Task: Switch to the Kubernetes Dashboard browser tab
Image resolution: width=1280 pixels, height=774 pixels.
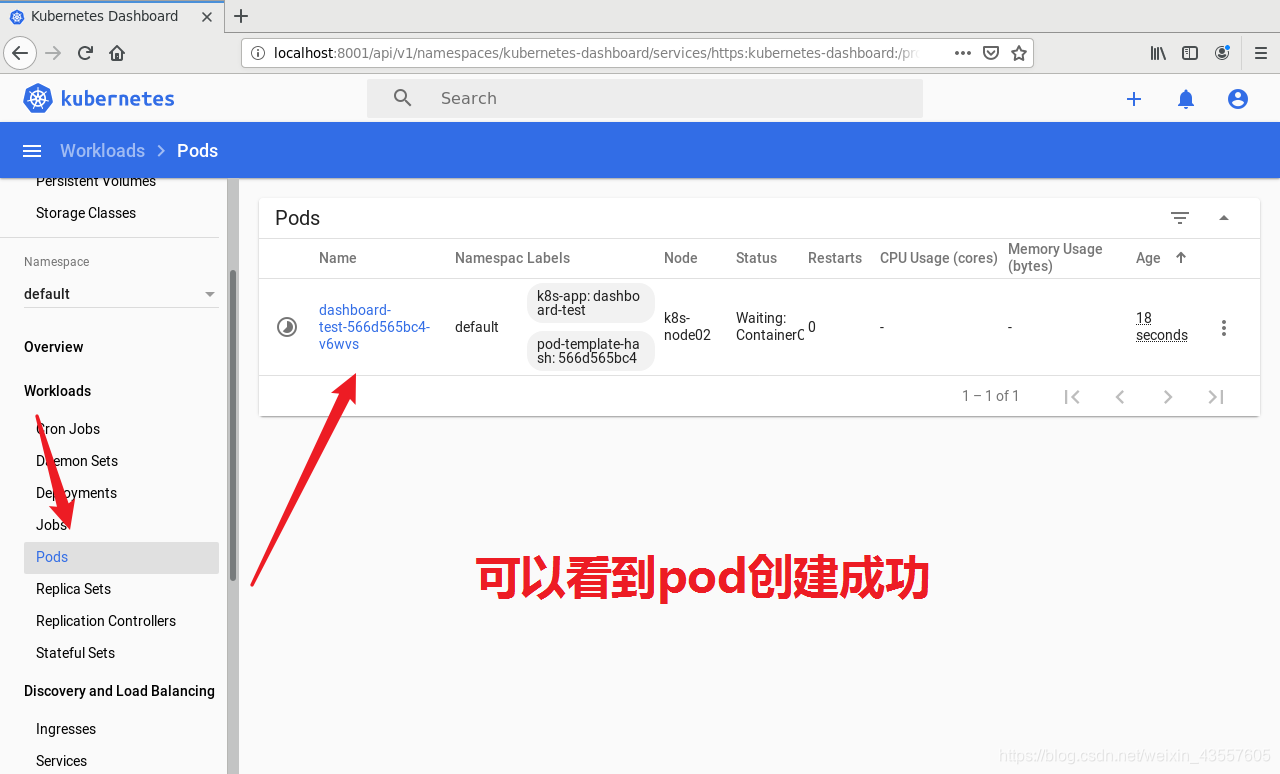Action: point(105,16)
